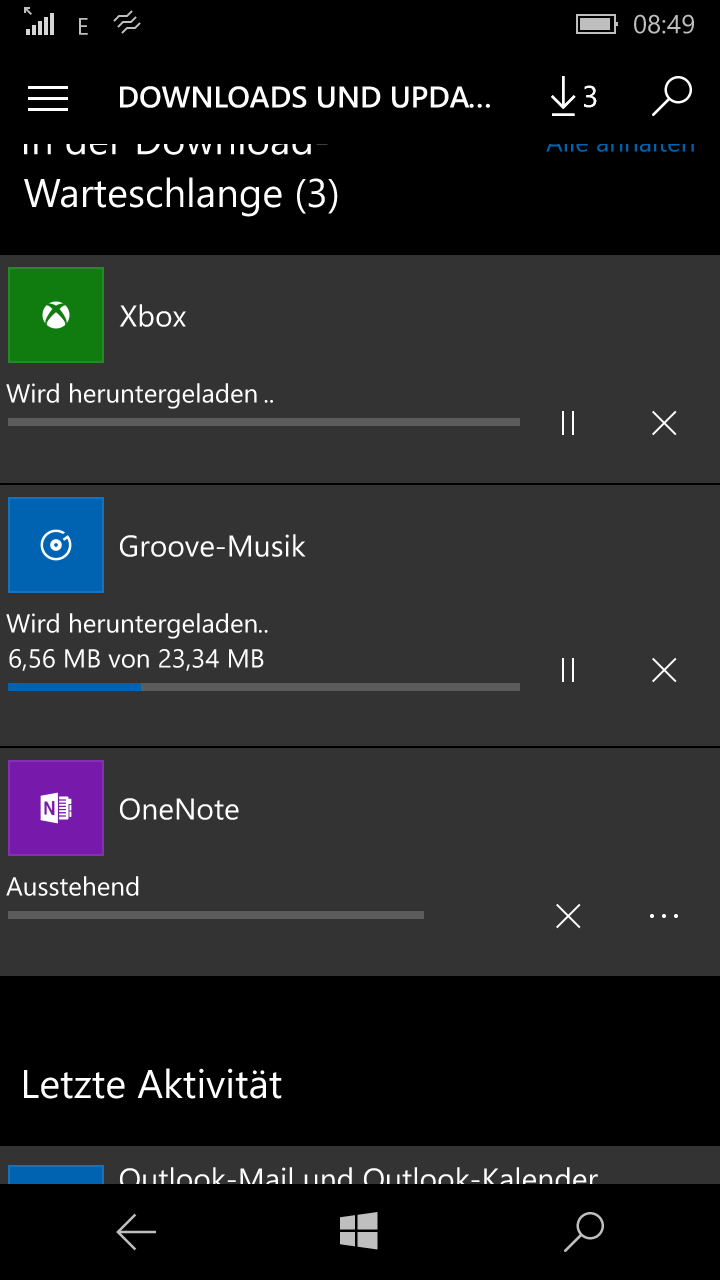Open the hamburger navigation menu
Image resolution: width=720 pixels, height=1280 pixels.
point(48,97)
